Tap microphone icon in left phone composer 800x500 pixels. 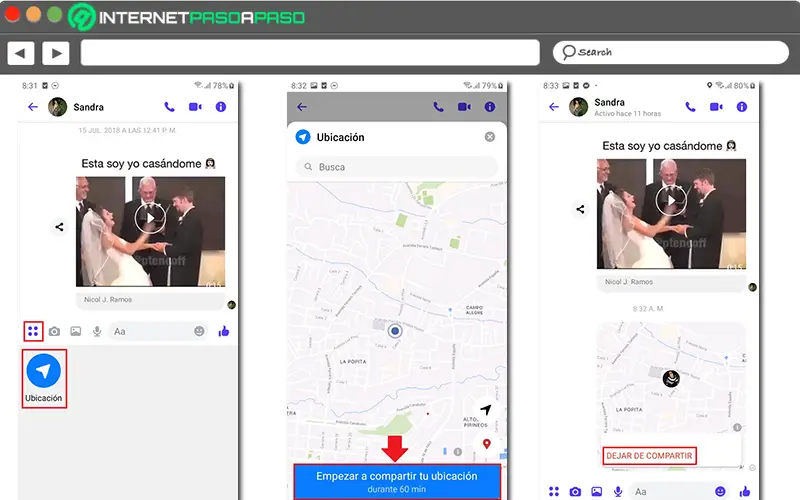tap(97, 332)
